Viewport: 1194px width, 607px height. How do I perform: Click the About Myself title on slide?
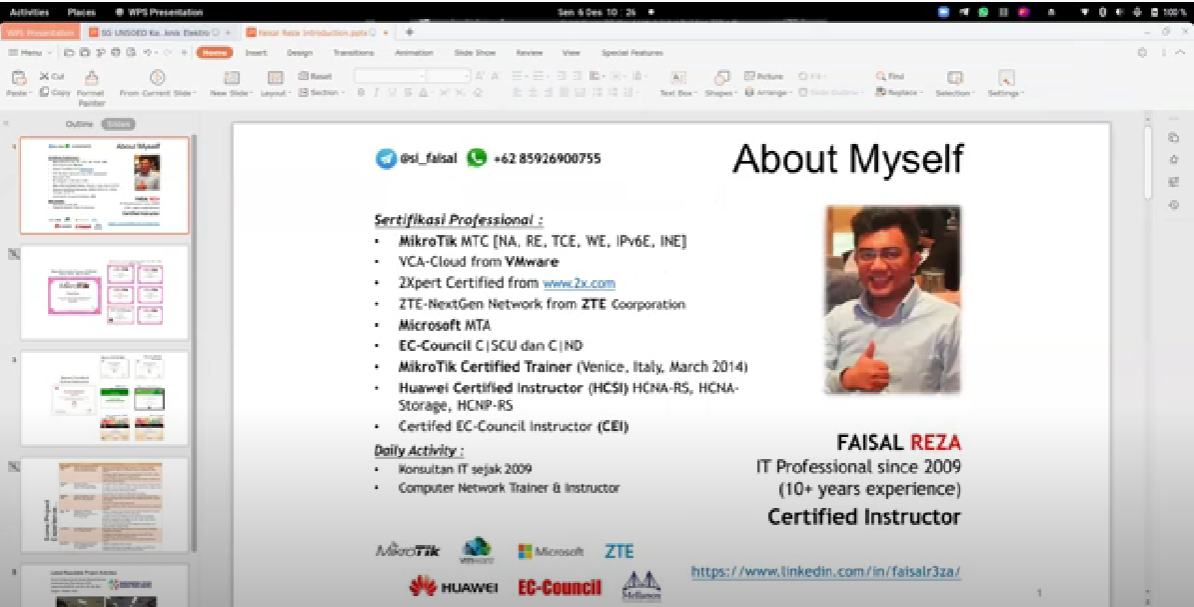point(848,159)
